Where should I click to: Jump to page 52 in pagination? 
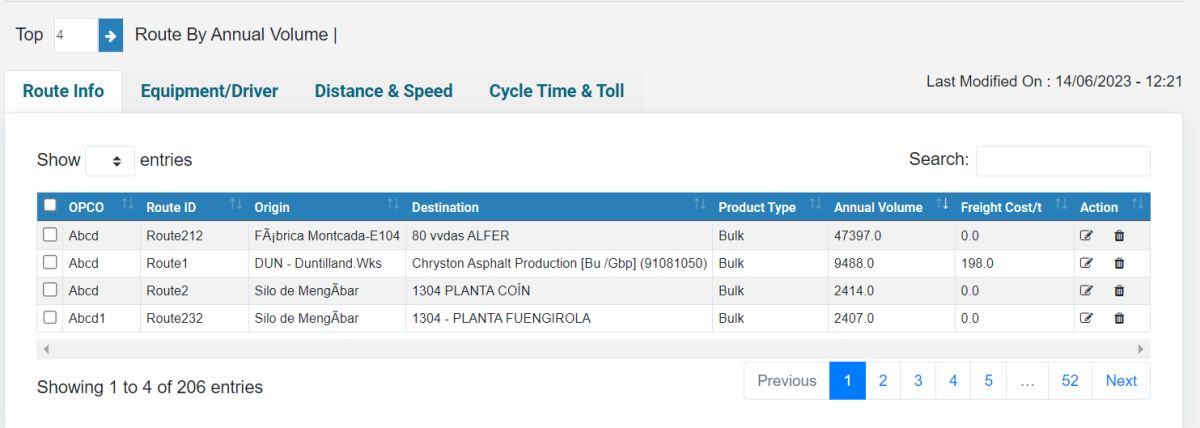coord(1070,381)
